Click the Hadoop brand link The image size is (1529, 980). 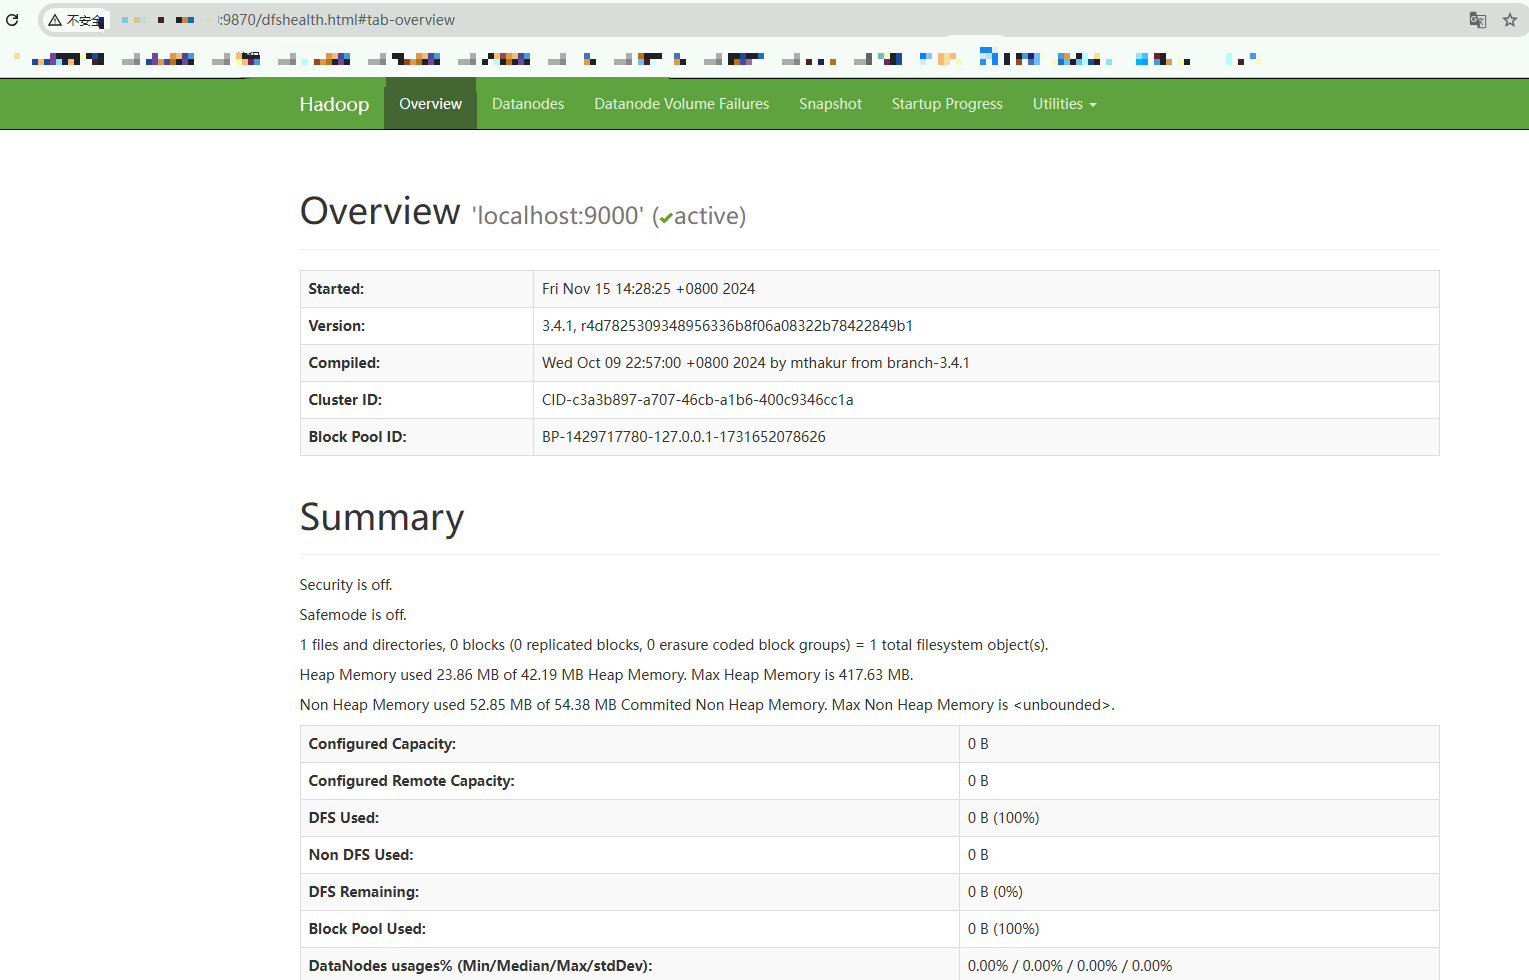[334, 104]
